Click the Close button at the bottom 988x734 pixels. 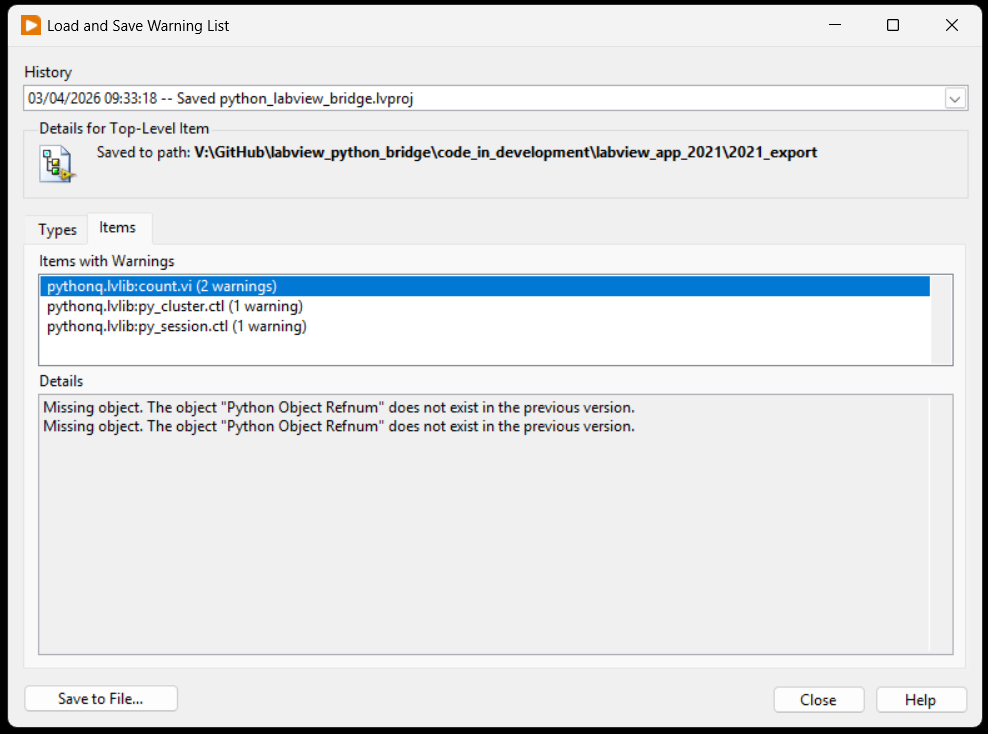pyautogui.click(x=818, y=700)
